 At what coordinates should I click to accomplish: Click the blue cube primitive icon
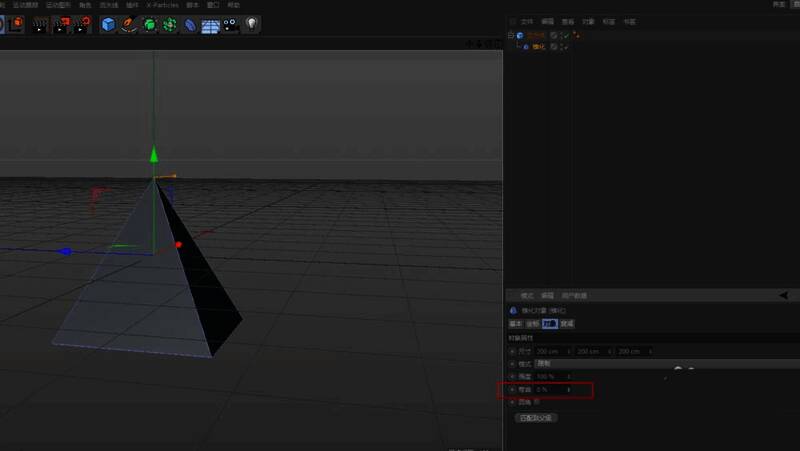[x=108, y=24]
